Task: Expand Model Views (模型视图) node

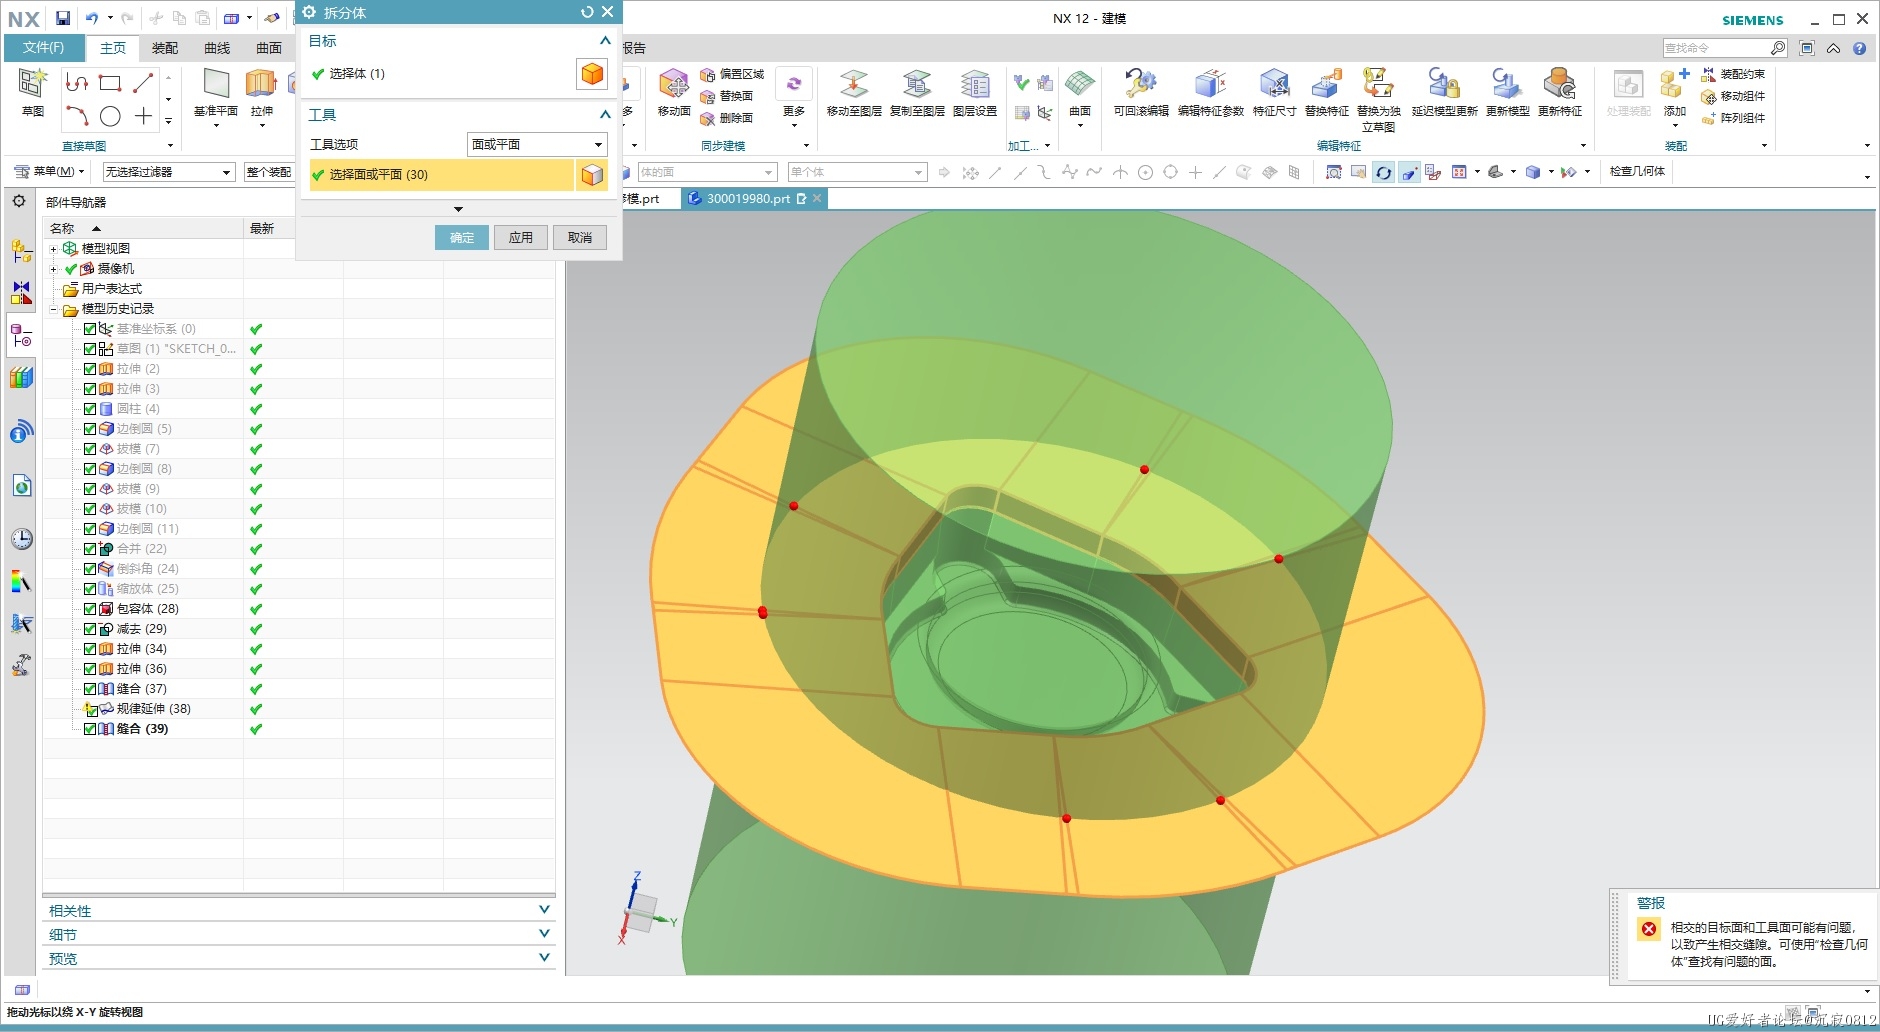Action: coord(54,249)
